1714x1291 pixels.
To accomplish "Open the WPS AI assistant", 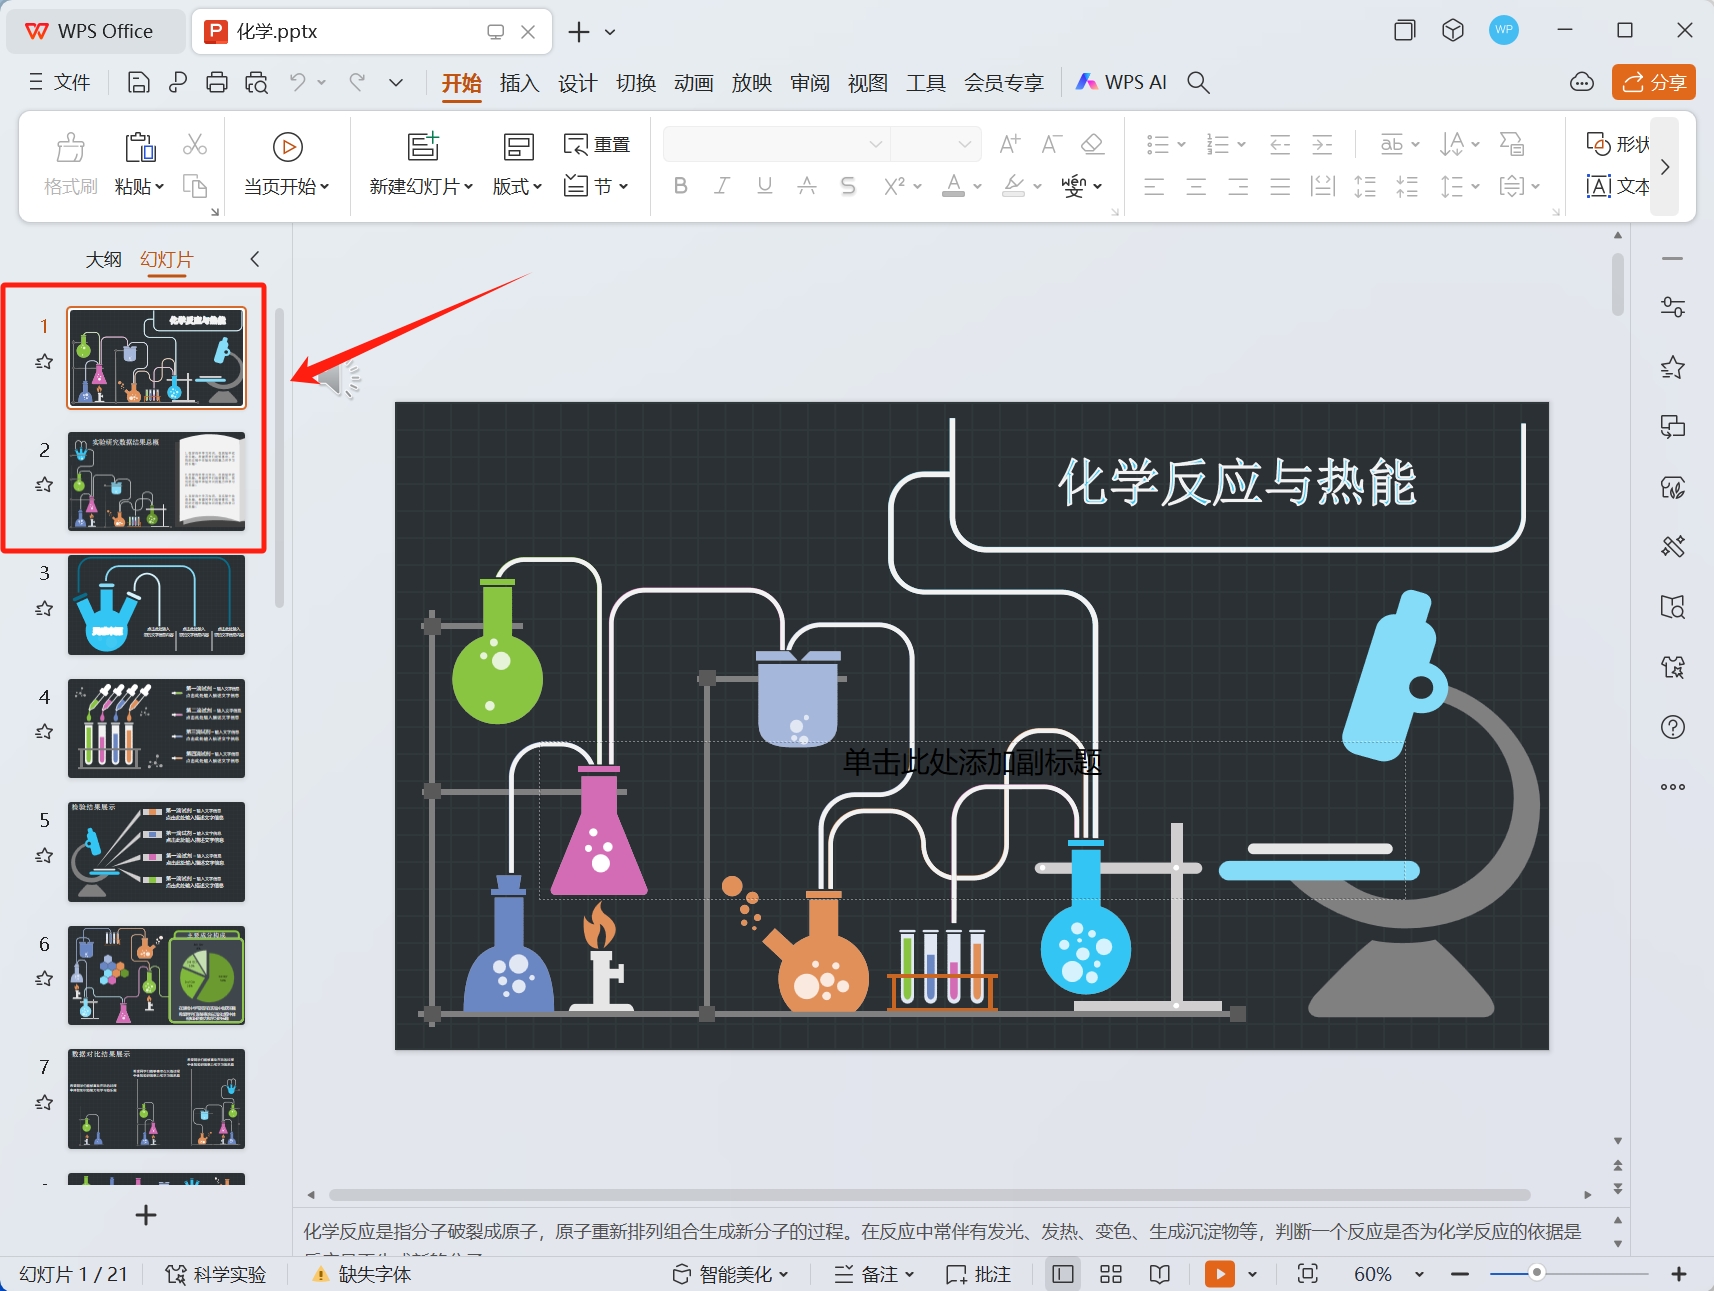I will pos(1119,82).
